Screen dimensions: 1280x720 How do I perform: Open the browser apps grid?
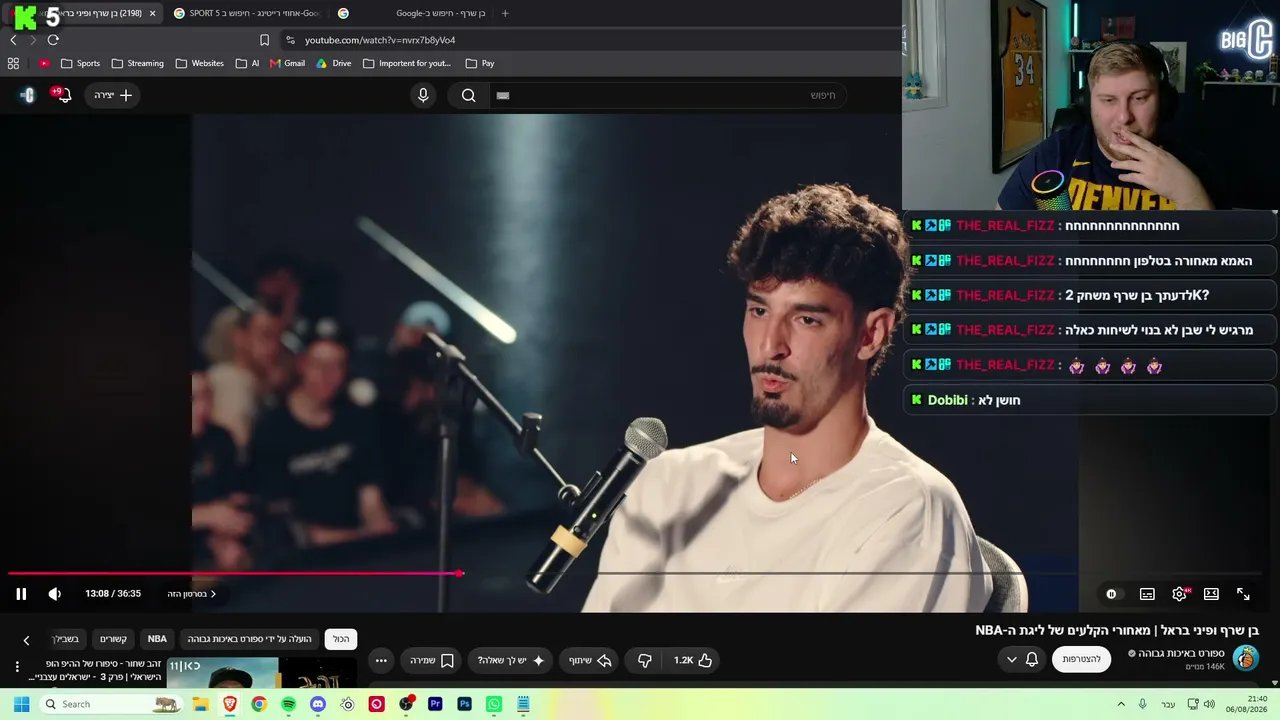pos(13,63)
